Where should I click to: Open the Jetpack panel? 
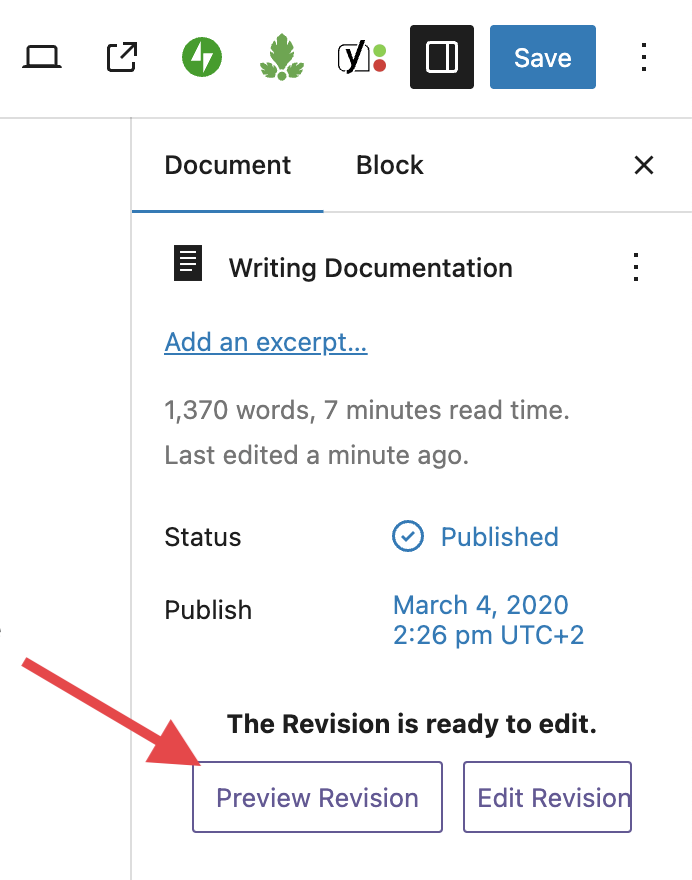pyautogui.click(x=202, y=57)
